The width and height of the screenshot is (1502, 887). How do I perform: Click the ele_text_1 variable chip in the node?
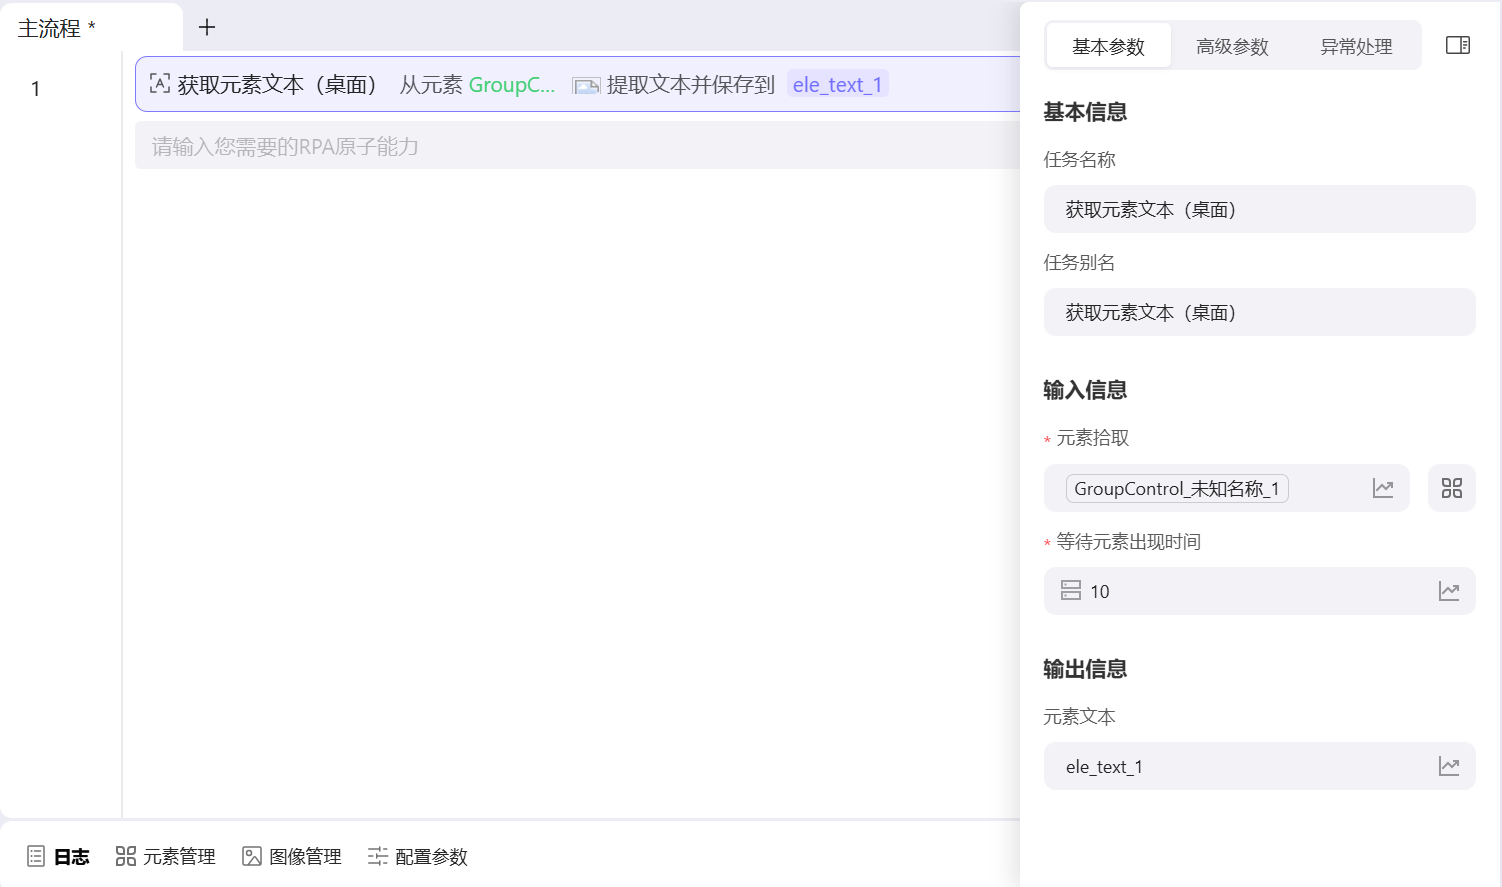click(x=837, y=84)
